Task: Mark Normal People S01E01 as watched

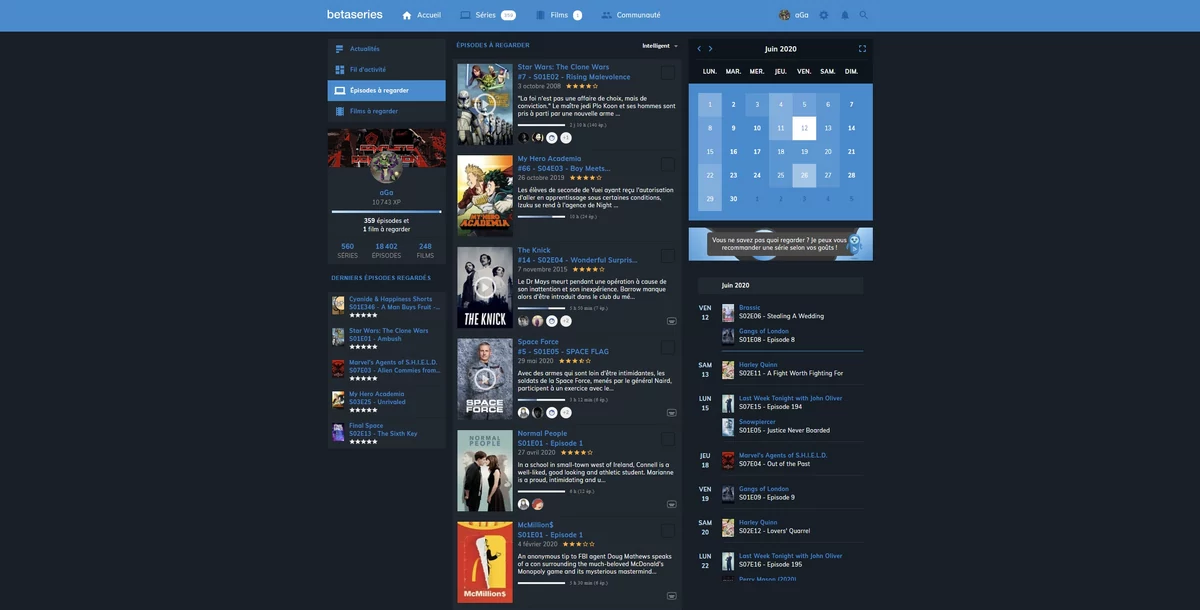Action: [x=668, y=439]
